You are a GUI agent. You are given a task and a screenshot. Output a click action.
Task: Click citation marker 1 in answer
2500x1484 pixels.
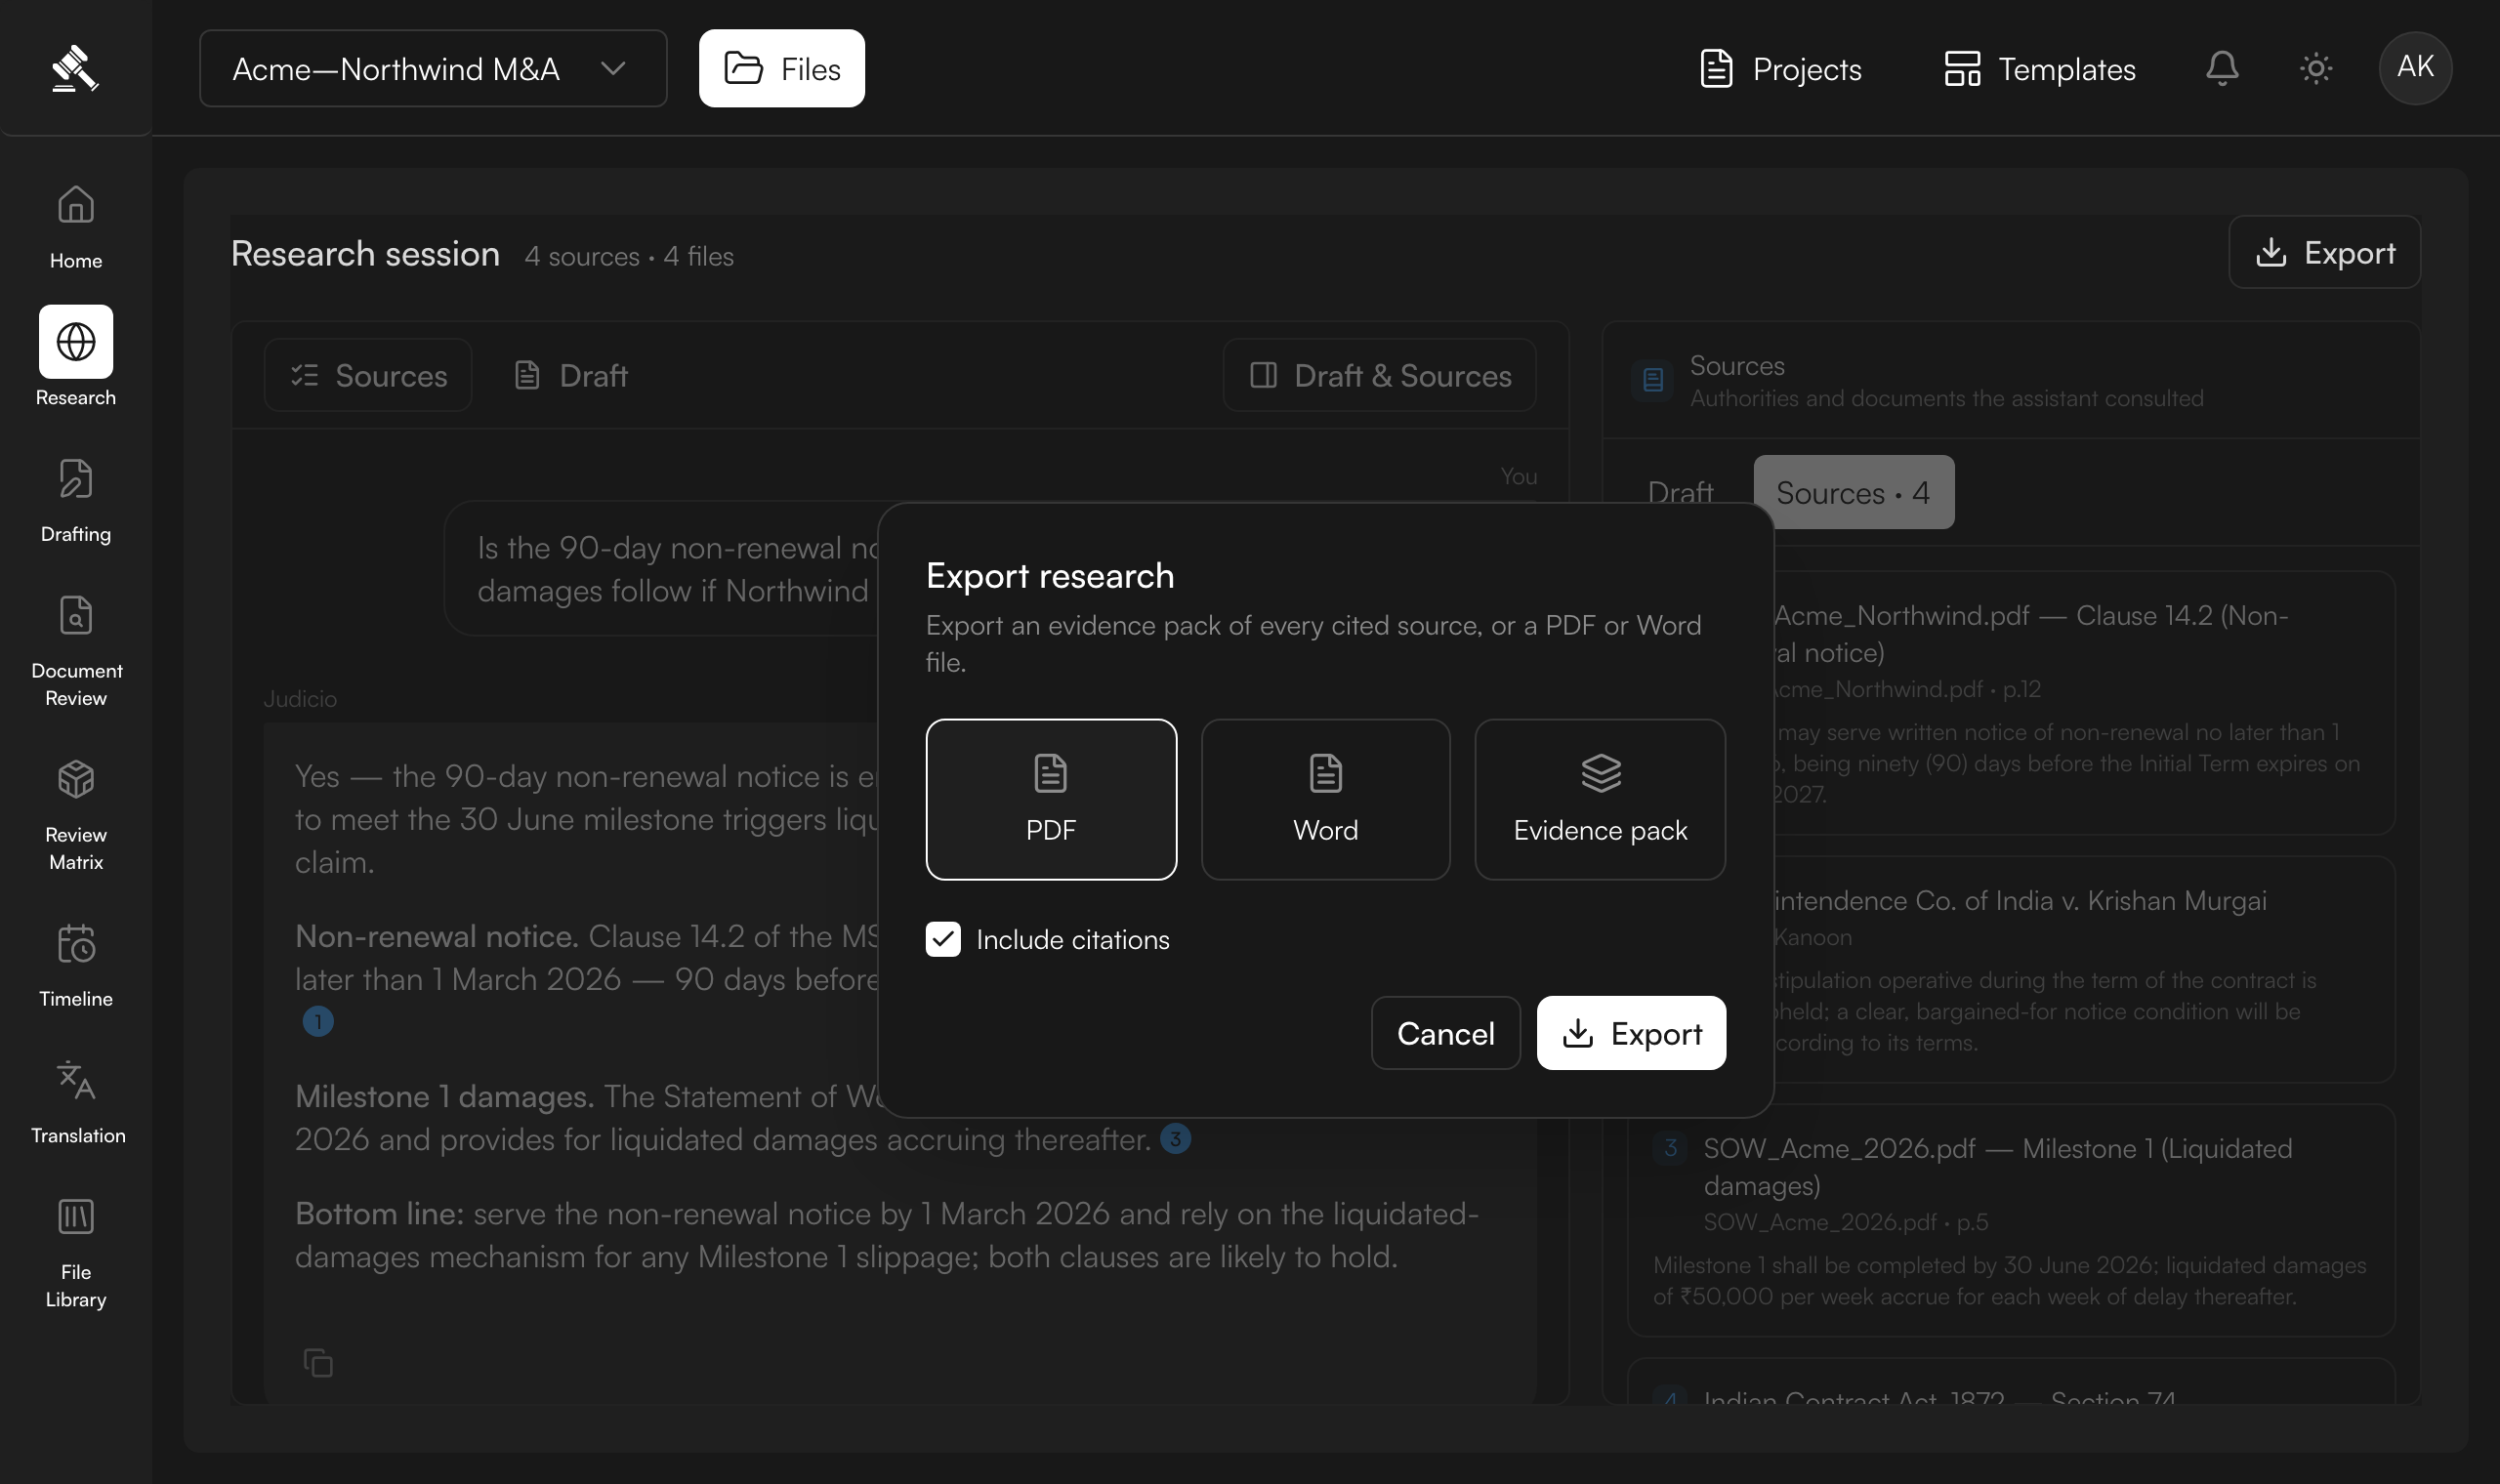(x=318, y=1021)
